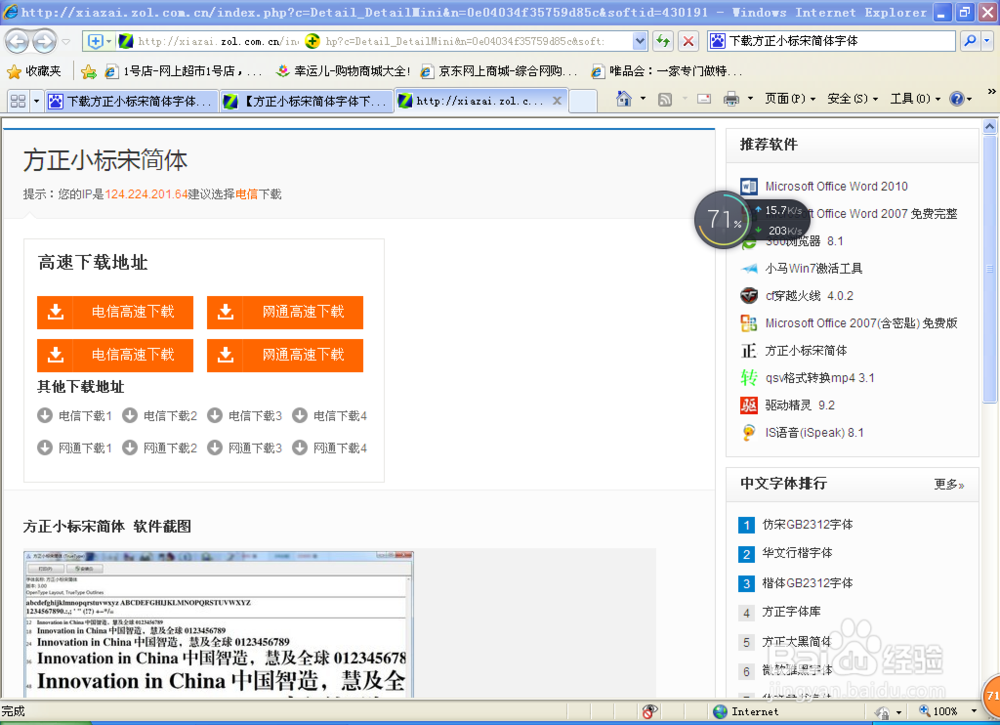Open the Help question mark icon
Image resolution: width=1000 pixels, height=725 pixels.
(x=956, y=99)
